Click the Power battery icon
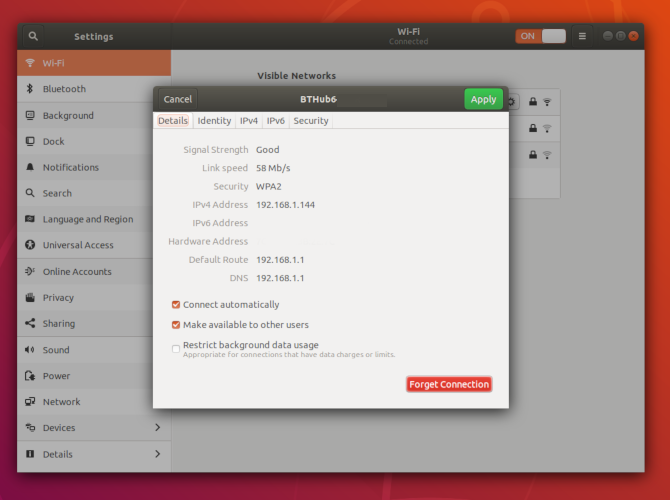Viewport: 670px width, 500px height. click(x=30, y=376)
